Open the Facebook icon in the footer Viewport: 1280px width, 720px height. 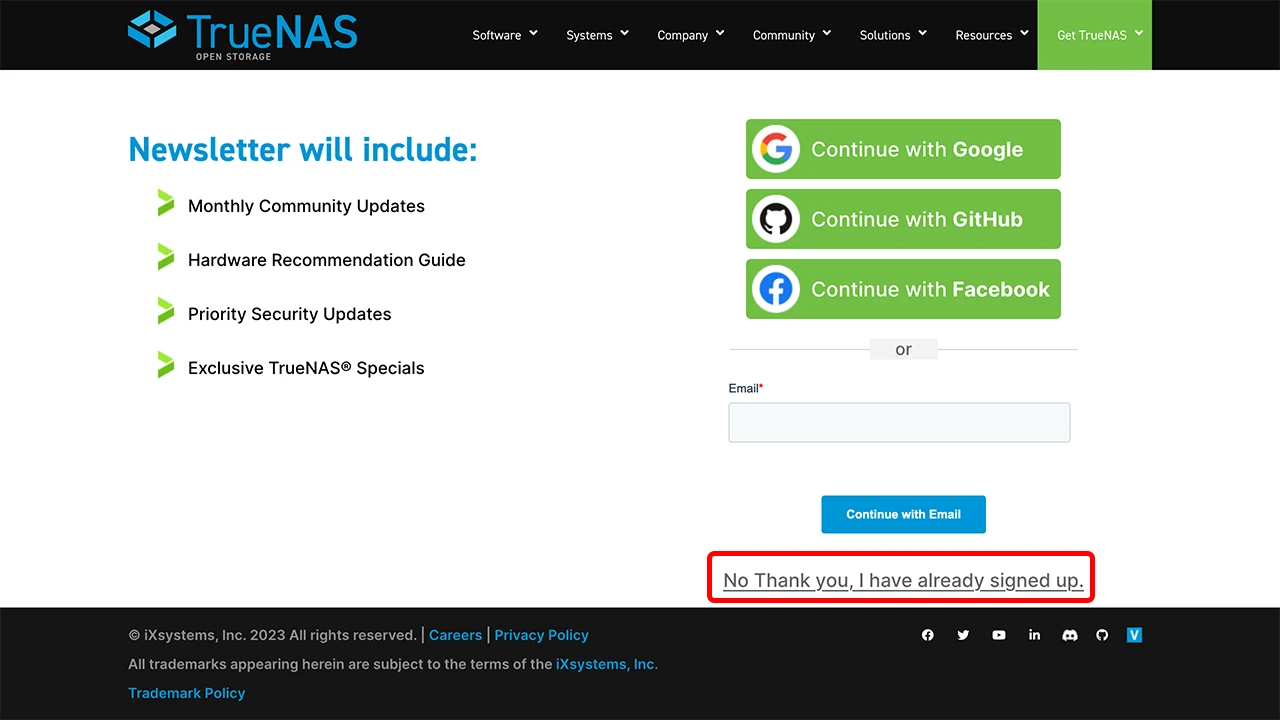[x=927, y=635]
